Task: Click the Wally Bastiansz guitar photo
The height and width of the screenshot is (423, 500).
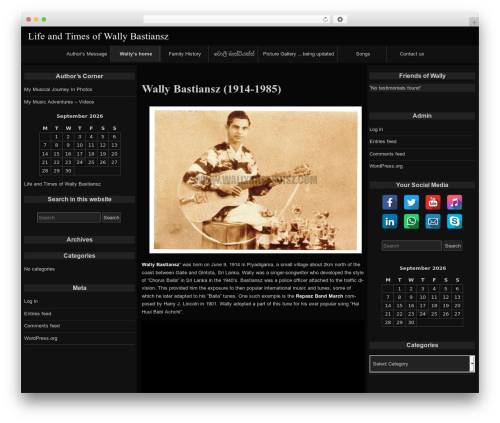Action: click(255, 180)
